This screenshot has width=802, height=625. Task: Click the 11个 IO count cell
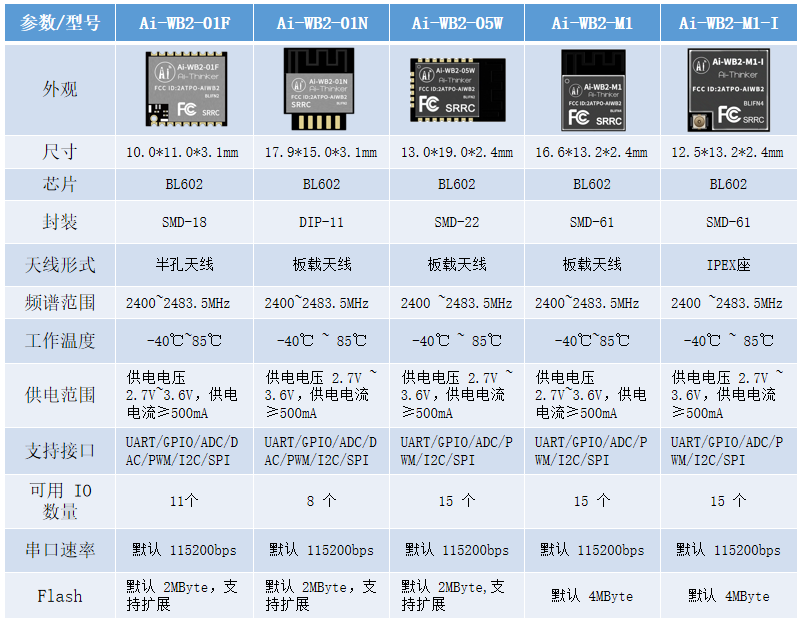(184, 501)
